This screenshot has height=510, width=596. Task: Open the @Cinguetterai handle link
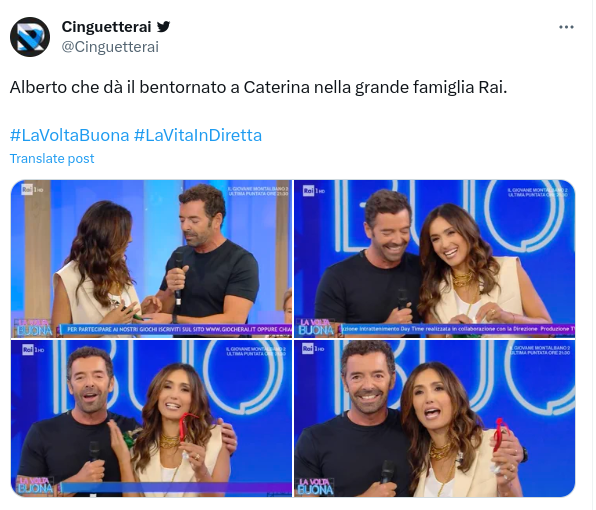click(110, 47)
